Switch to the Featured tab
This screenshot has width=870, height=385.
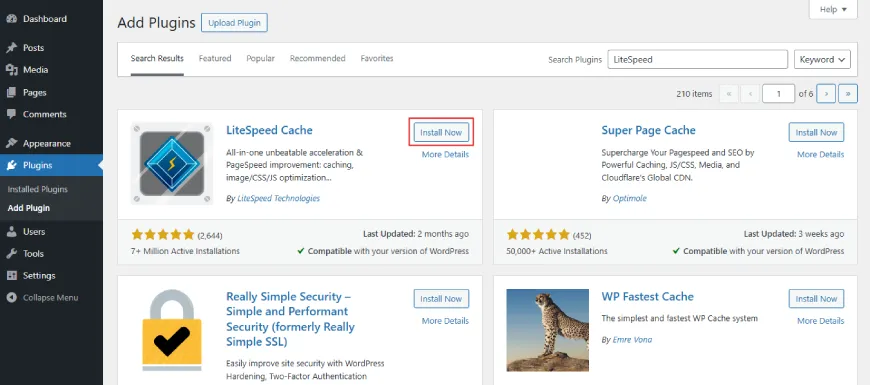click(215, 58)
